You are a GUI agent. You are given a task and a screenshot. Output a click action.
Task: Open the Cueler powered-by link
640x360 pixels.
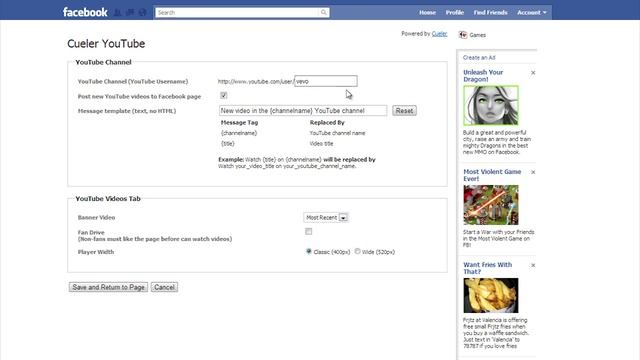point(439,34)
